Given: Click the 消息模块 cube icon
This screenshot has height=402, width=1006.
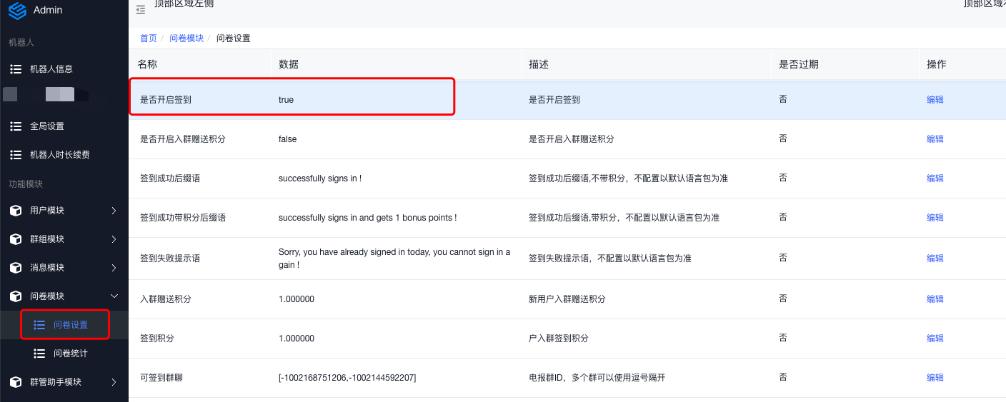Looking at the screenshot, I should [15, 268].
